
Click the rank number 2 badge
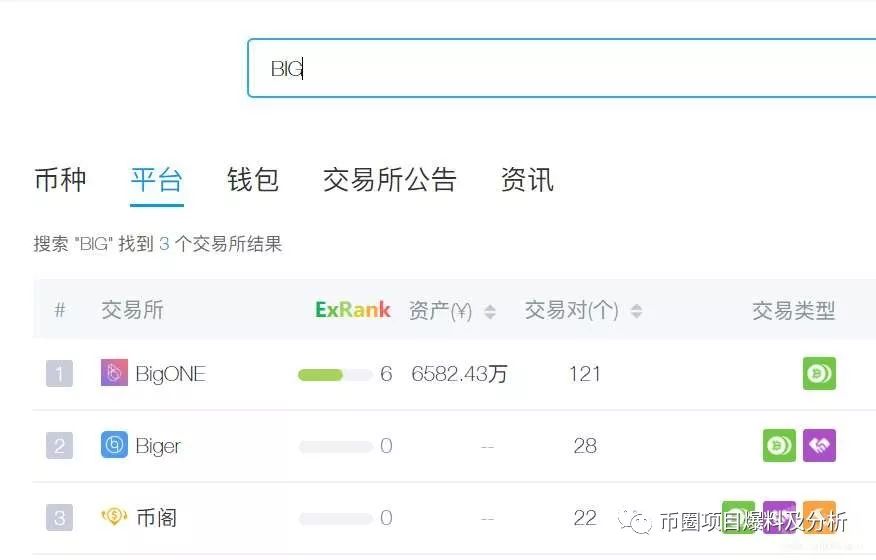click(59, 445)
